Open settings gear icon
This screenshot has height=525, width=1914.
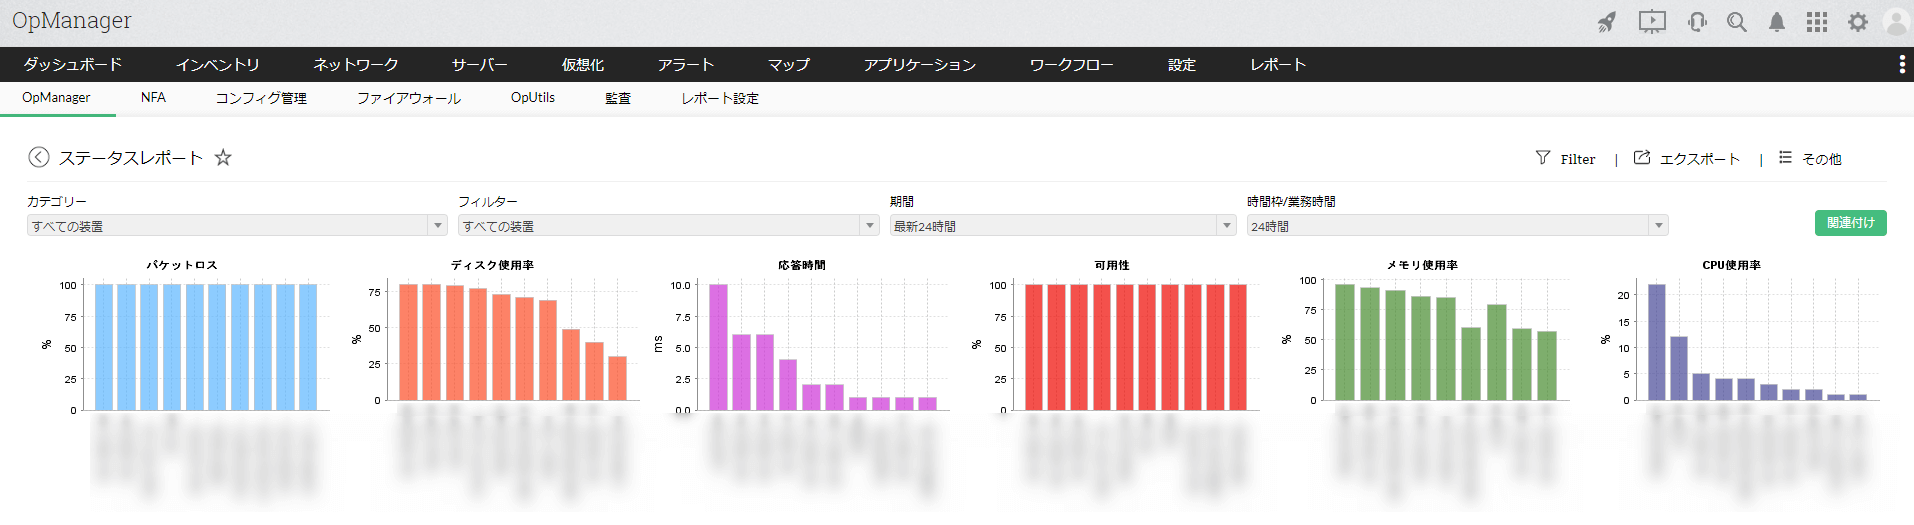[1857, 22]
